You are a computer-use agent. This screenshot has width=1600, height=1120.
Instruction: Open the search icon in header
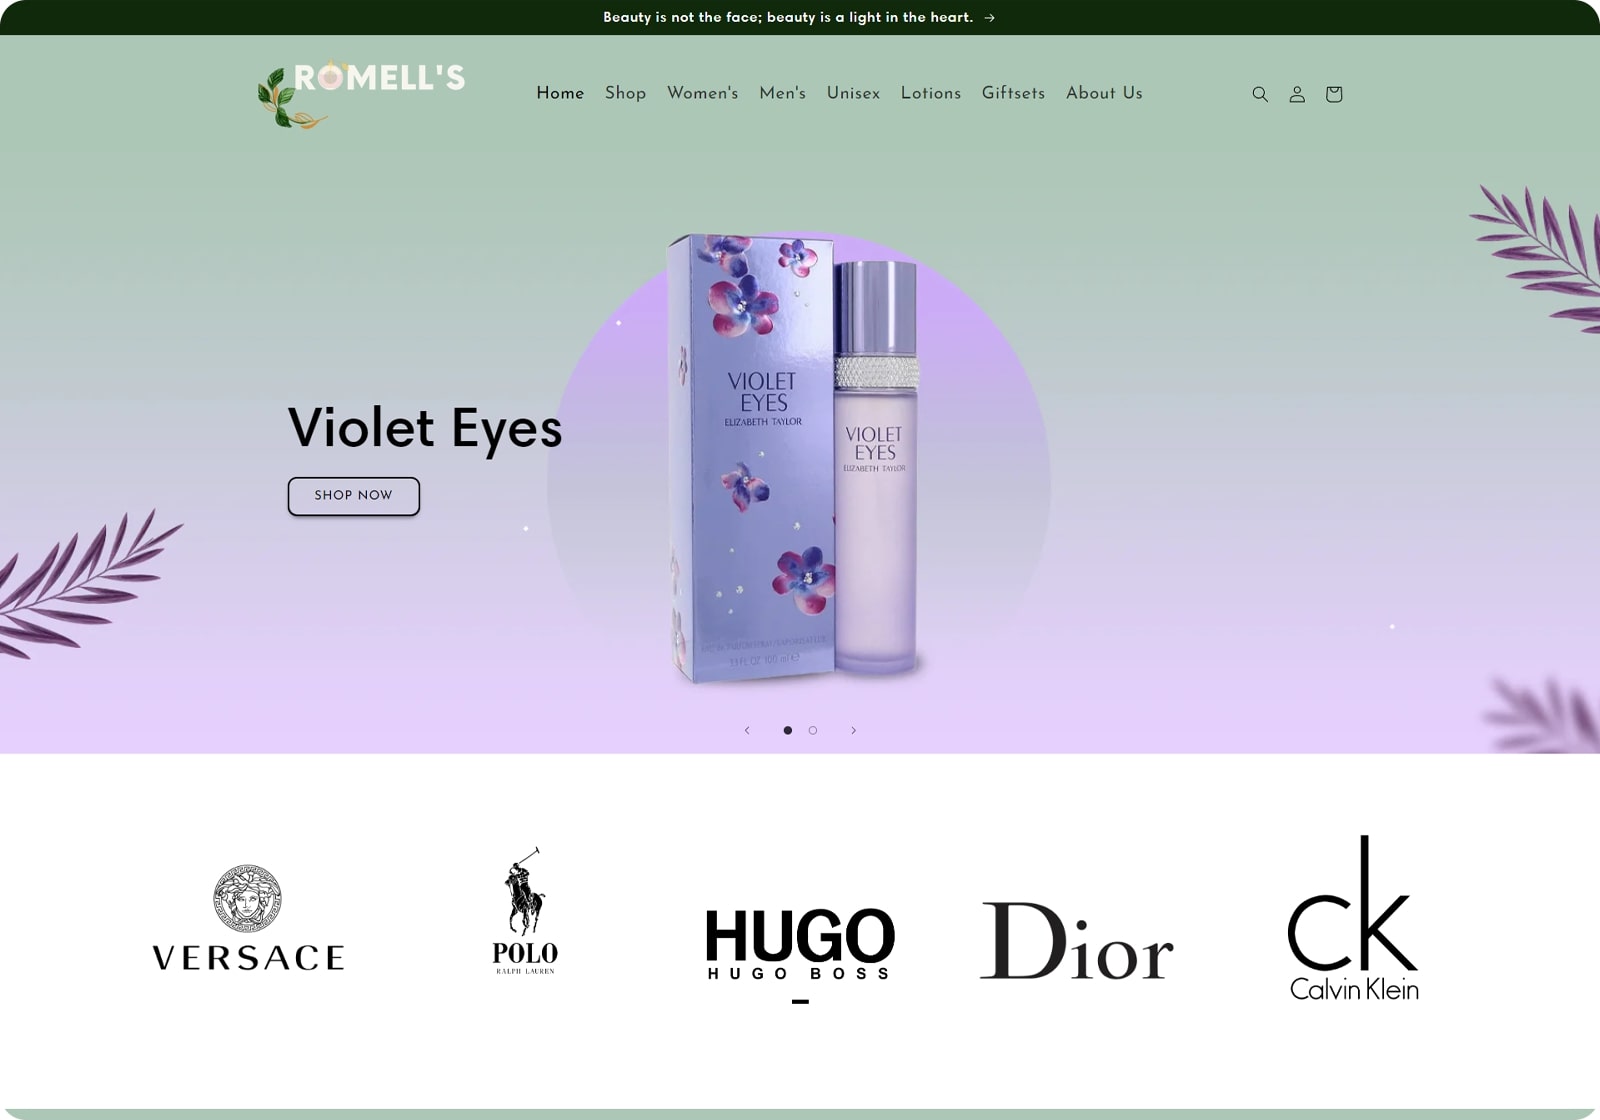(x=1260, y=94)
